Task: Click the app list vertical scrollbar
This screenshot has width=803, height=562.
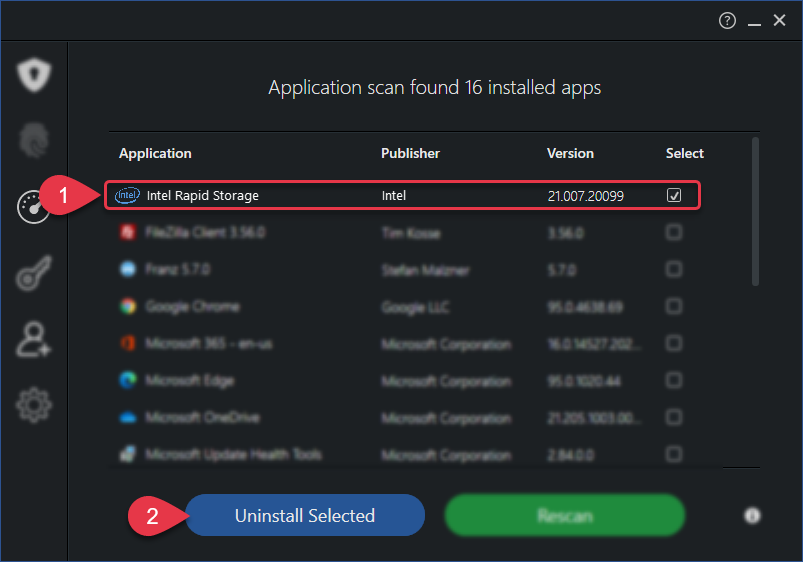Action: [755, 211]
